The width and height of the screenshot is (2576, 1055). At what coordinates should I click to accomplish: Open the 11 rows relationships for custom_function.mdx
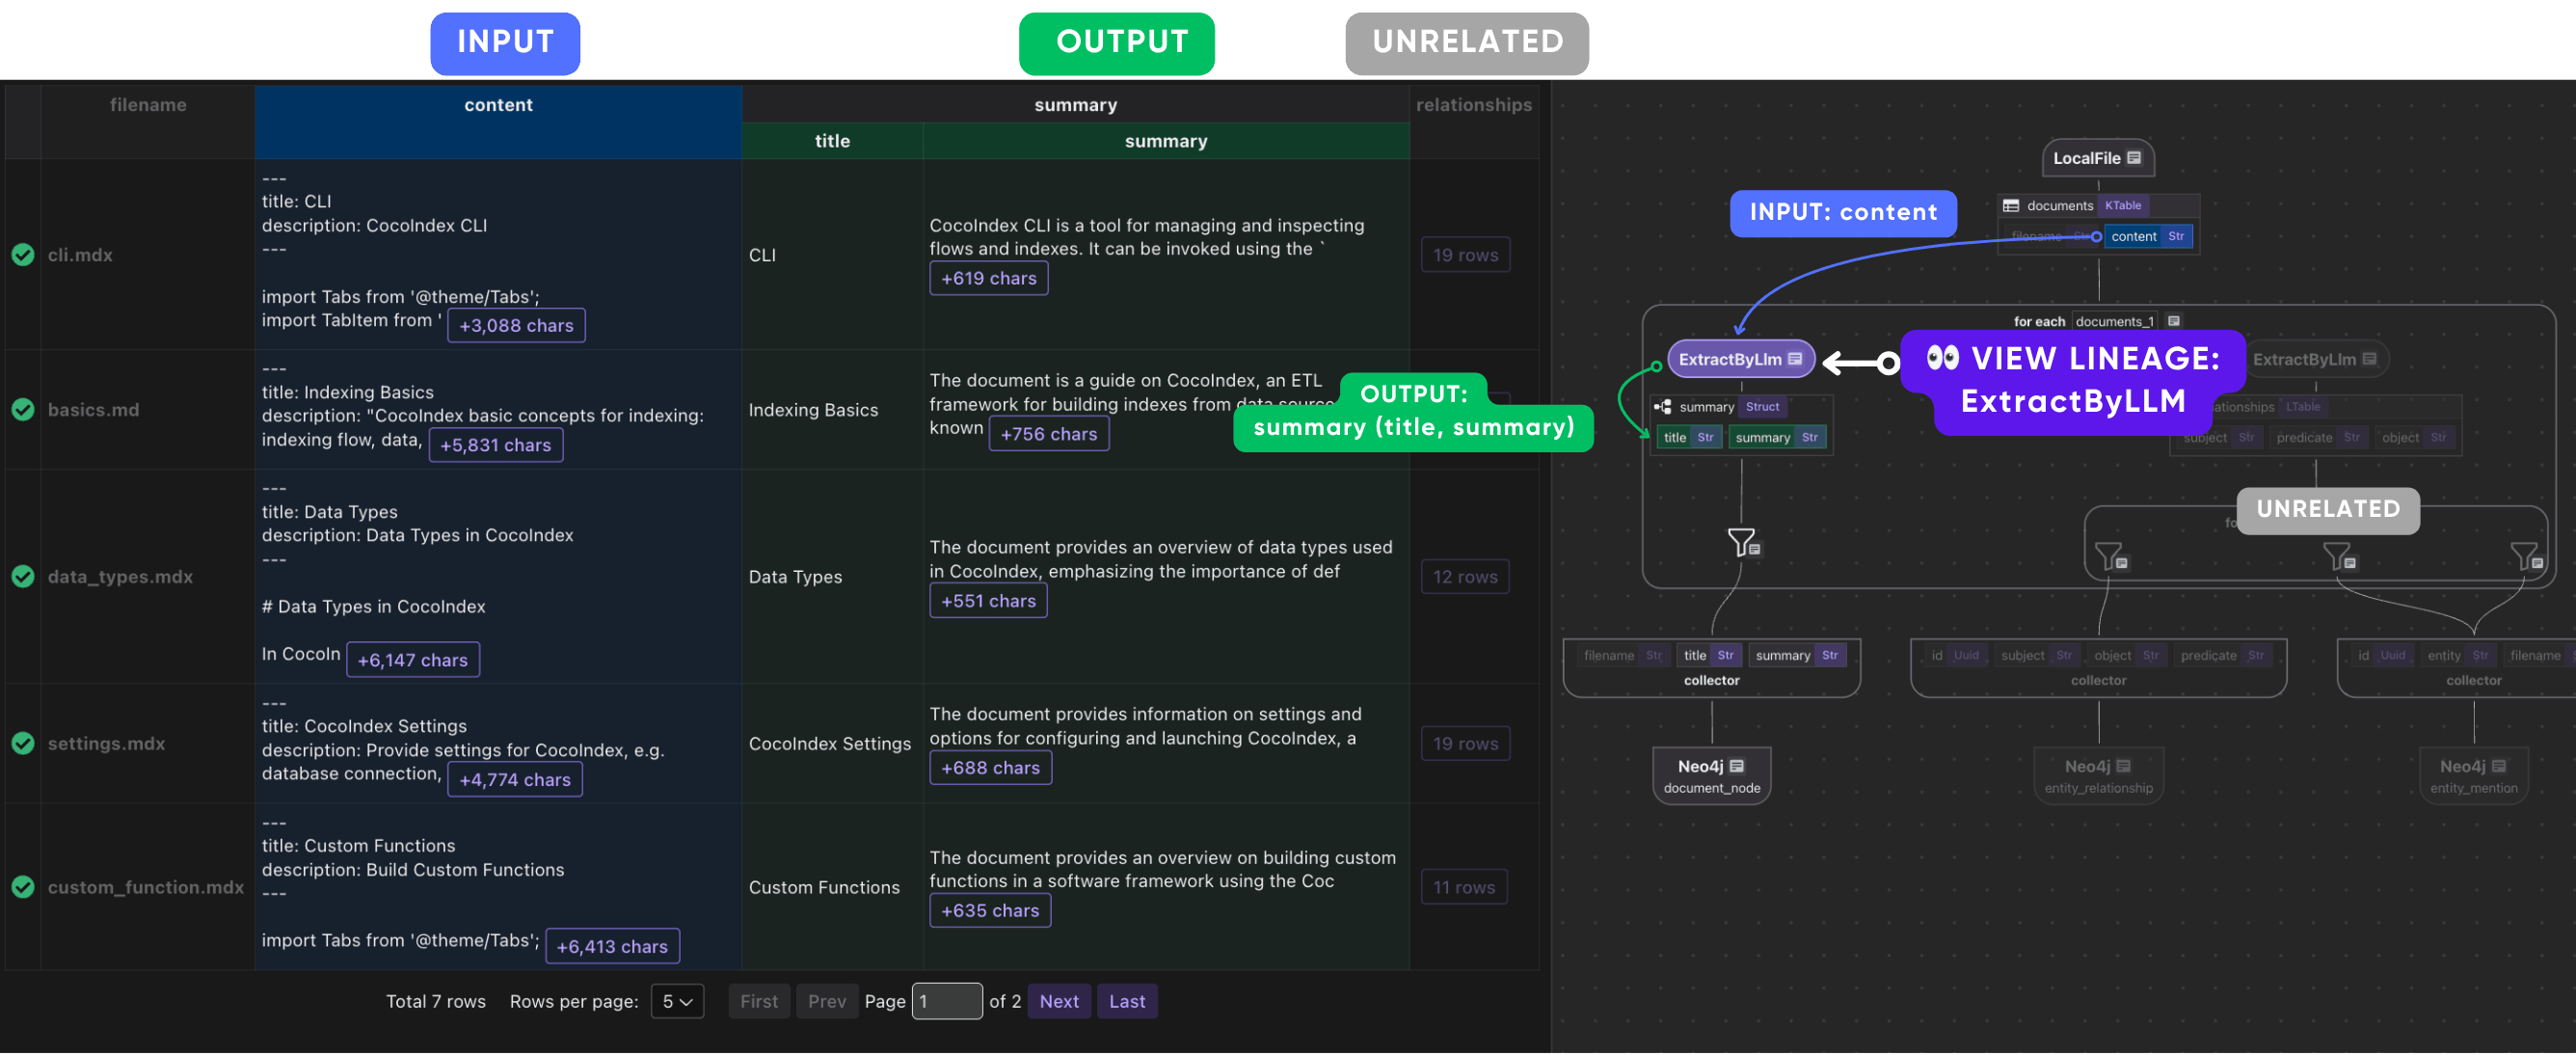1464,888
